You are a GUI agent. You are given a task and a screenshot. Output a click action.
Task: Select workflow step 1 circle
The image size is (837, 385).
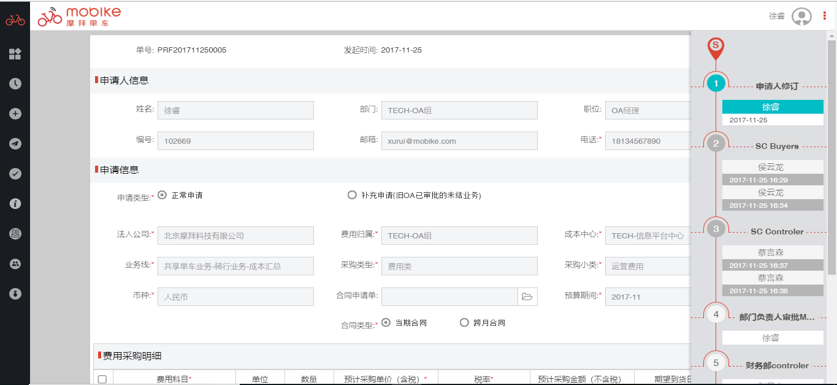click(x=716, y=83)
